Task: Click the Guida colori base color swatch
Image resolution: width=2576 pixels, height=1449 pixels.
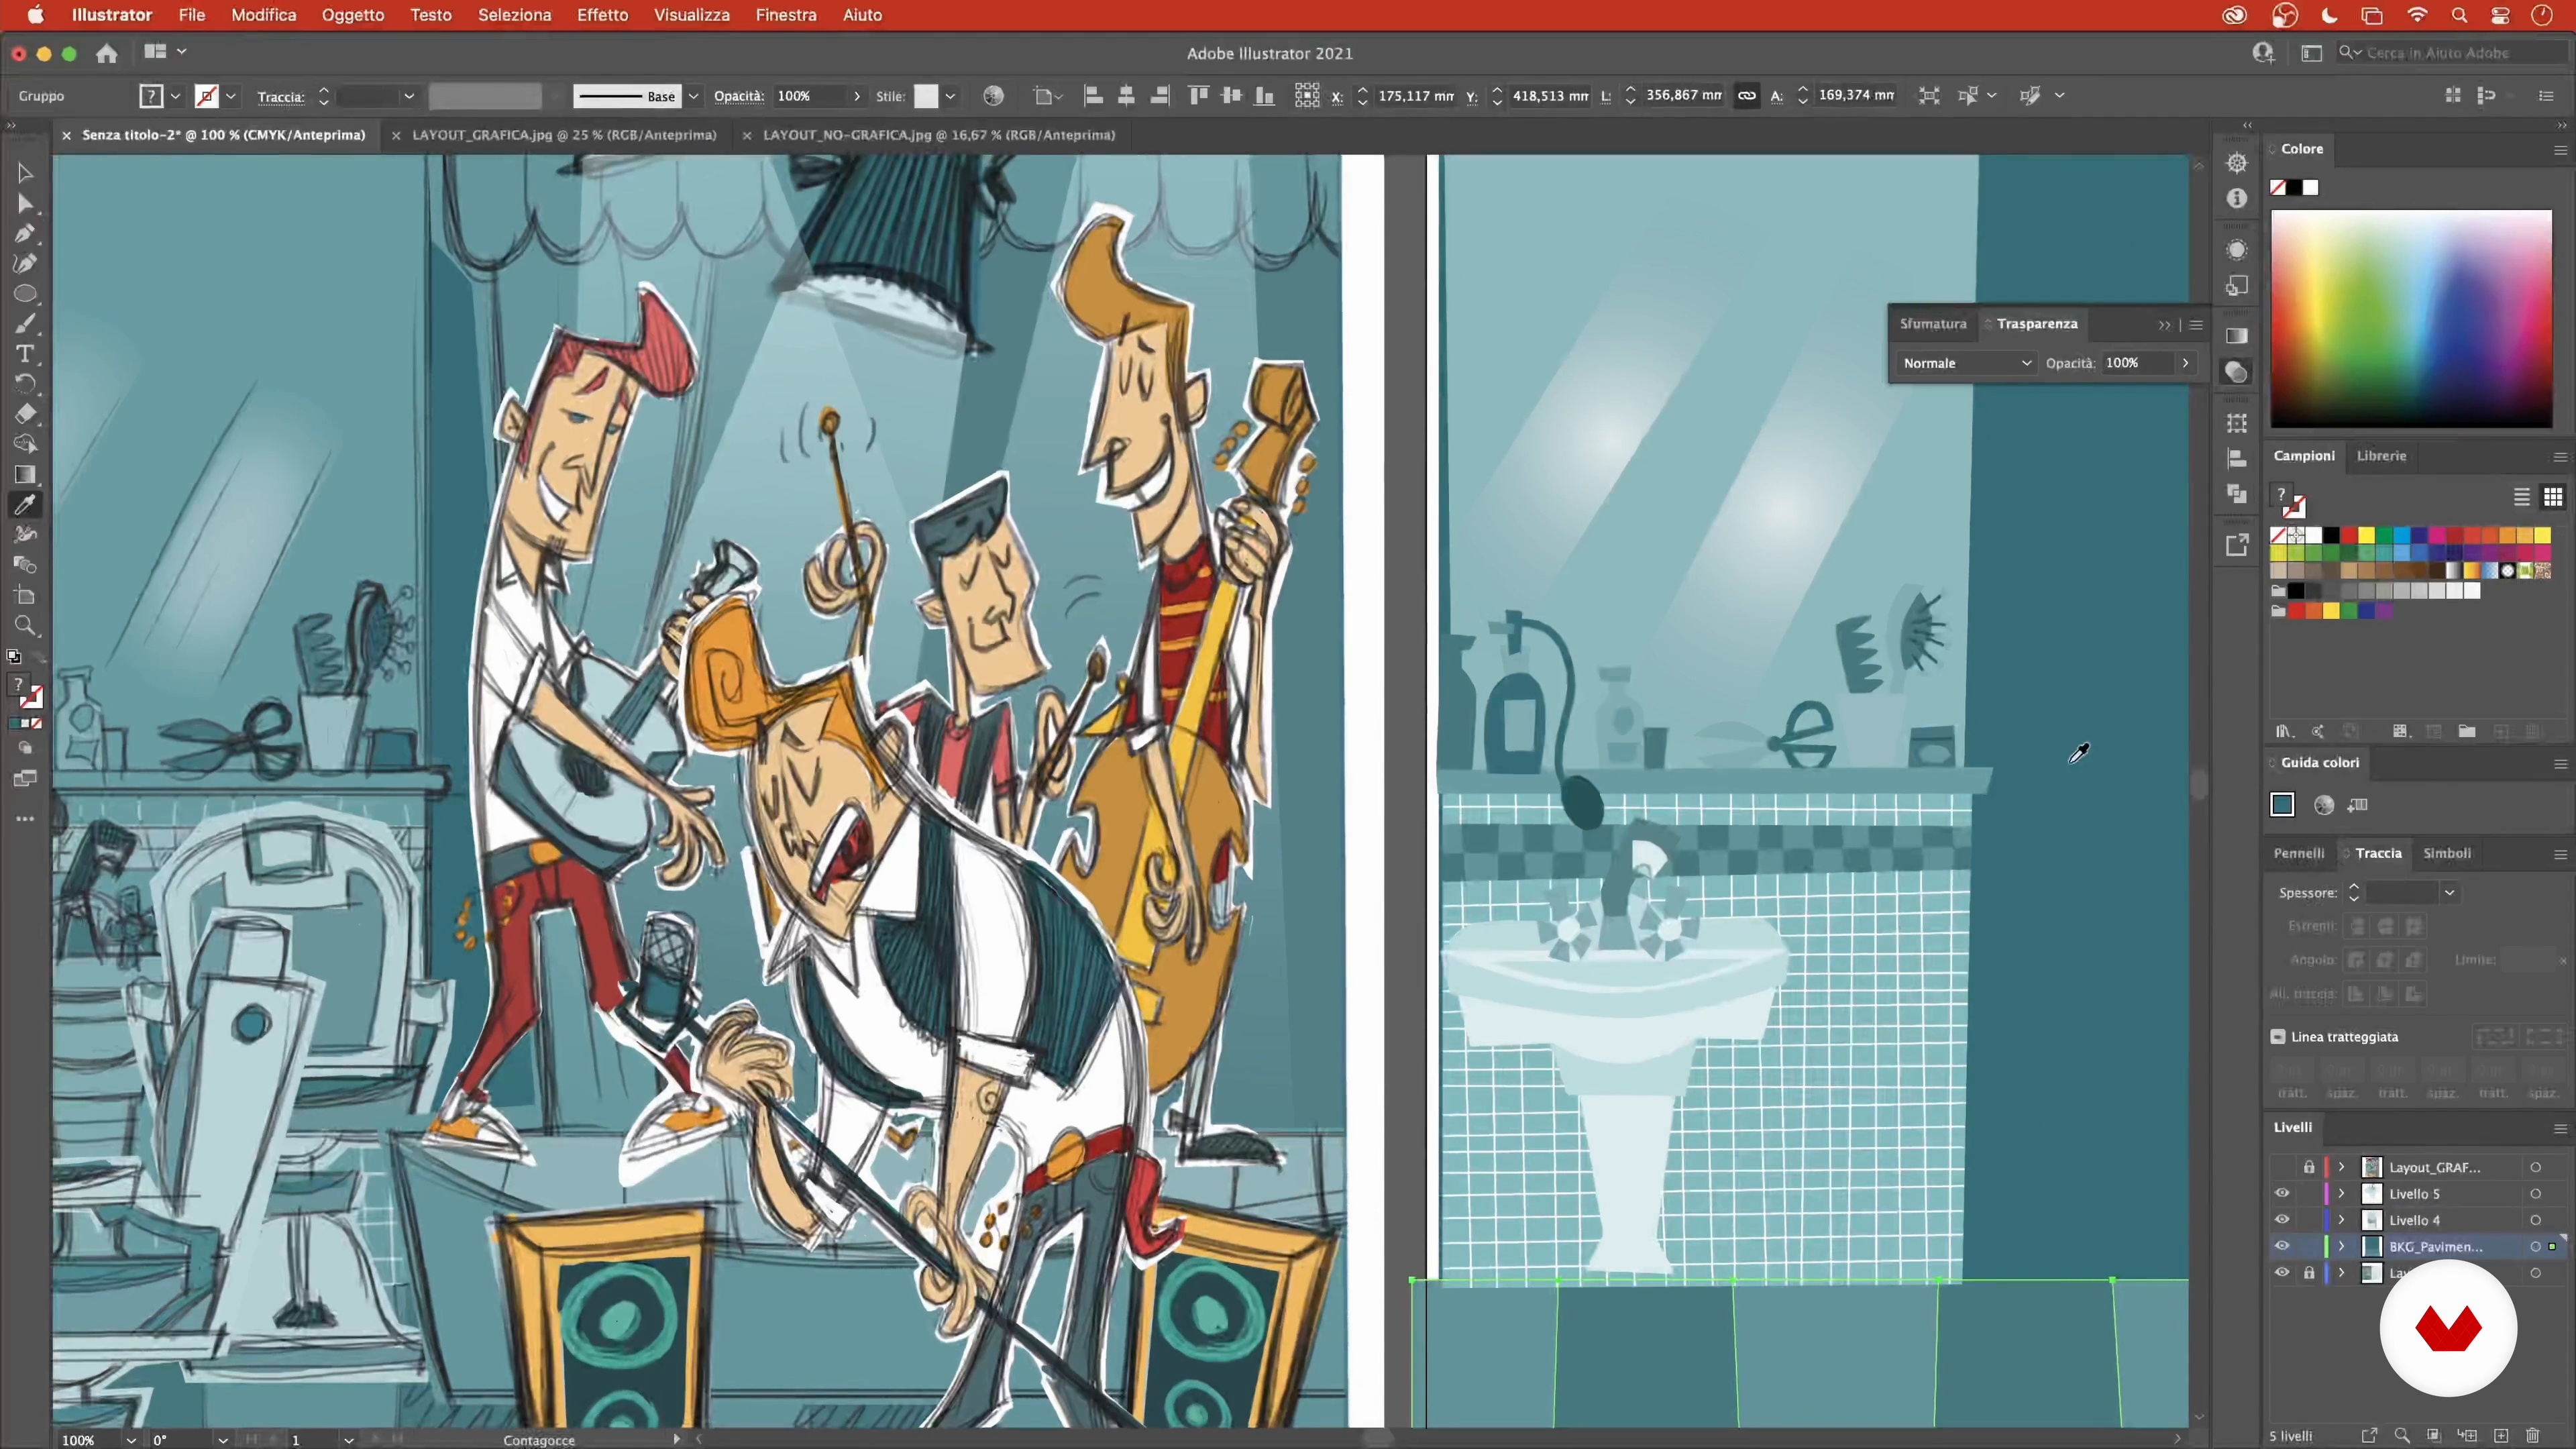Action: 2282,805
